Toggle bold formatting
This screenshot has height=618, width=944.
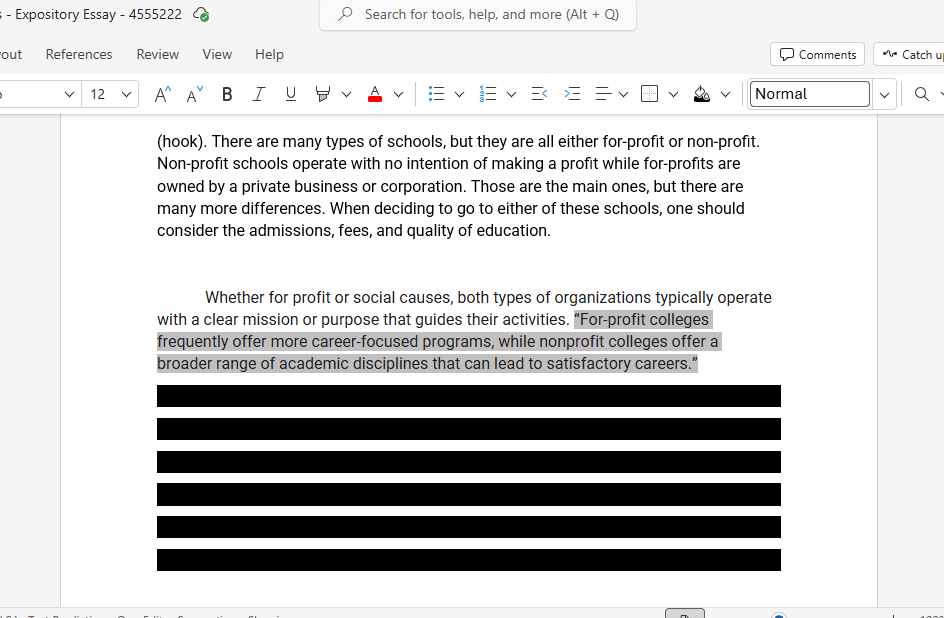(x=227, y=94)
